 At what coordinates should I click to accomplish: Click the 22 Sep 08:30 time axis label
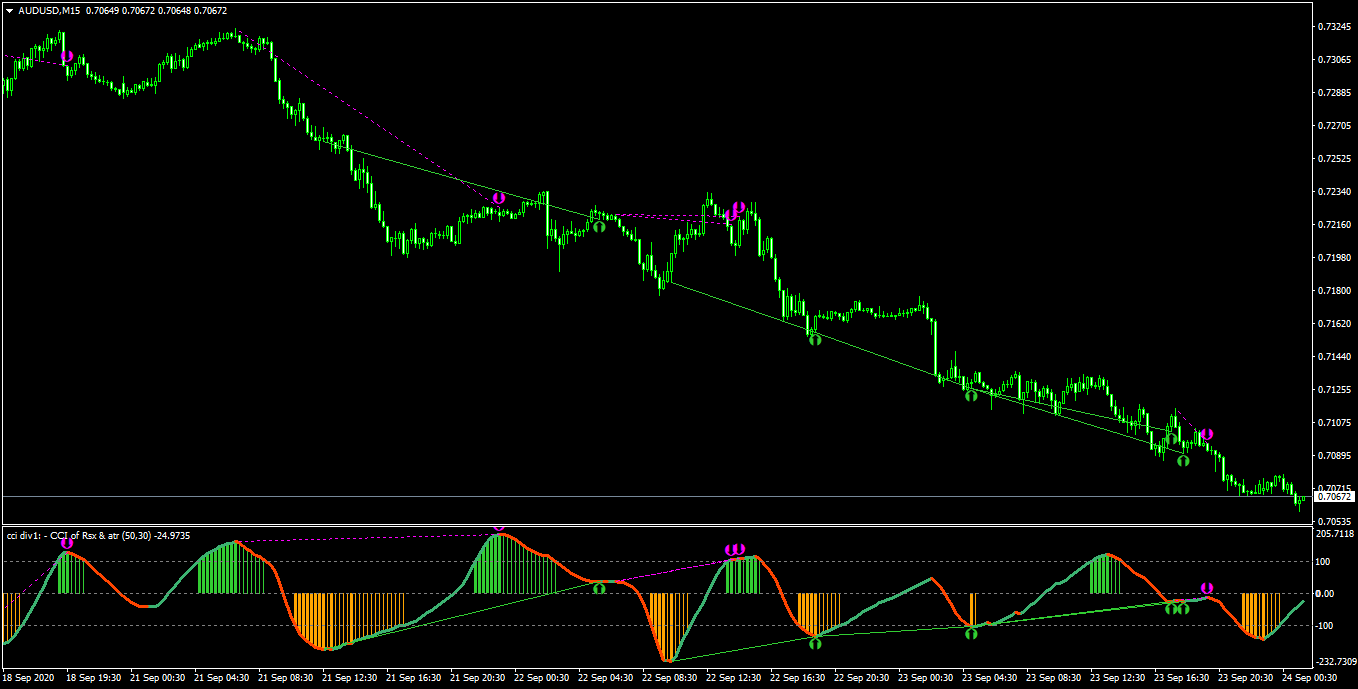coord(670,678)
